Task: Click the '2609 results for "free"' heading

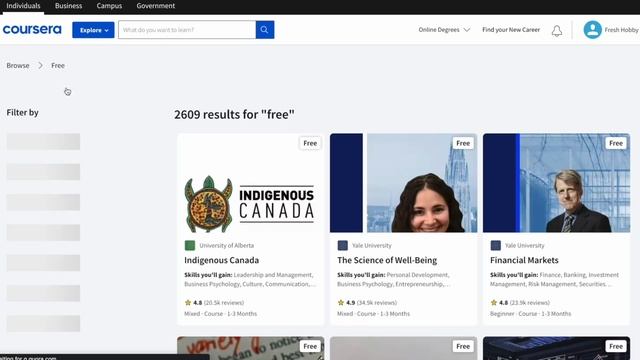Action: (x=234, y=114)
